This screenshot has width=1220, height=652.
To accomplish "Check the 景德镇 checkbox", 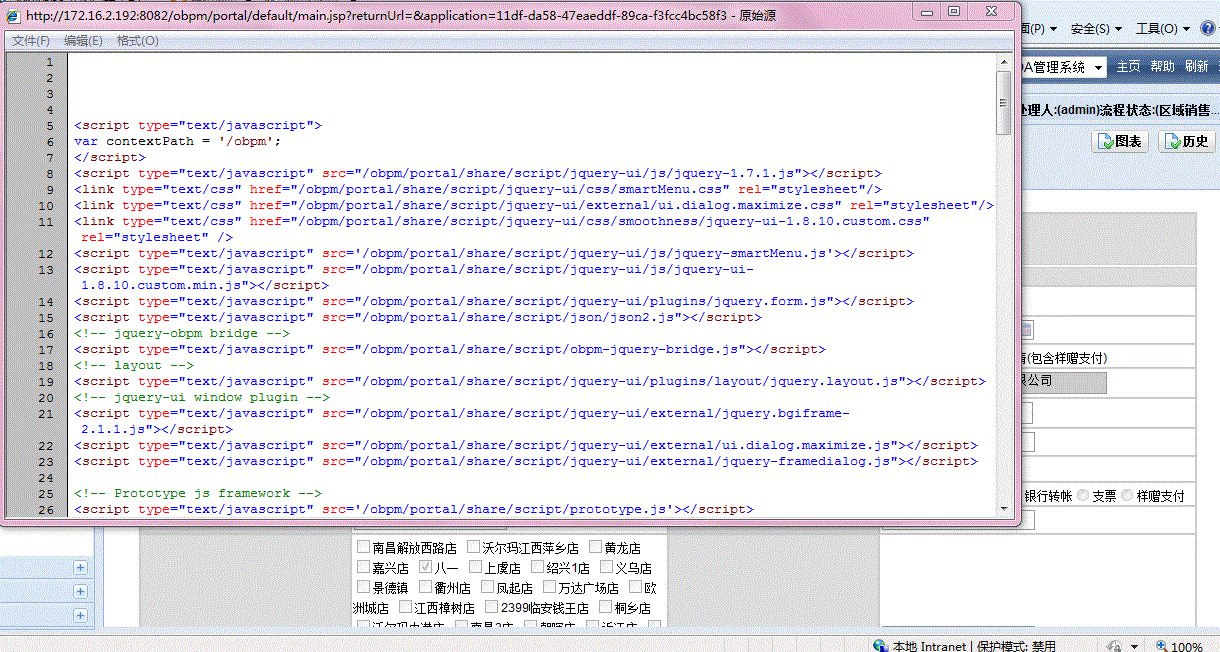I will pos(364,587).
